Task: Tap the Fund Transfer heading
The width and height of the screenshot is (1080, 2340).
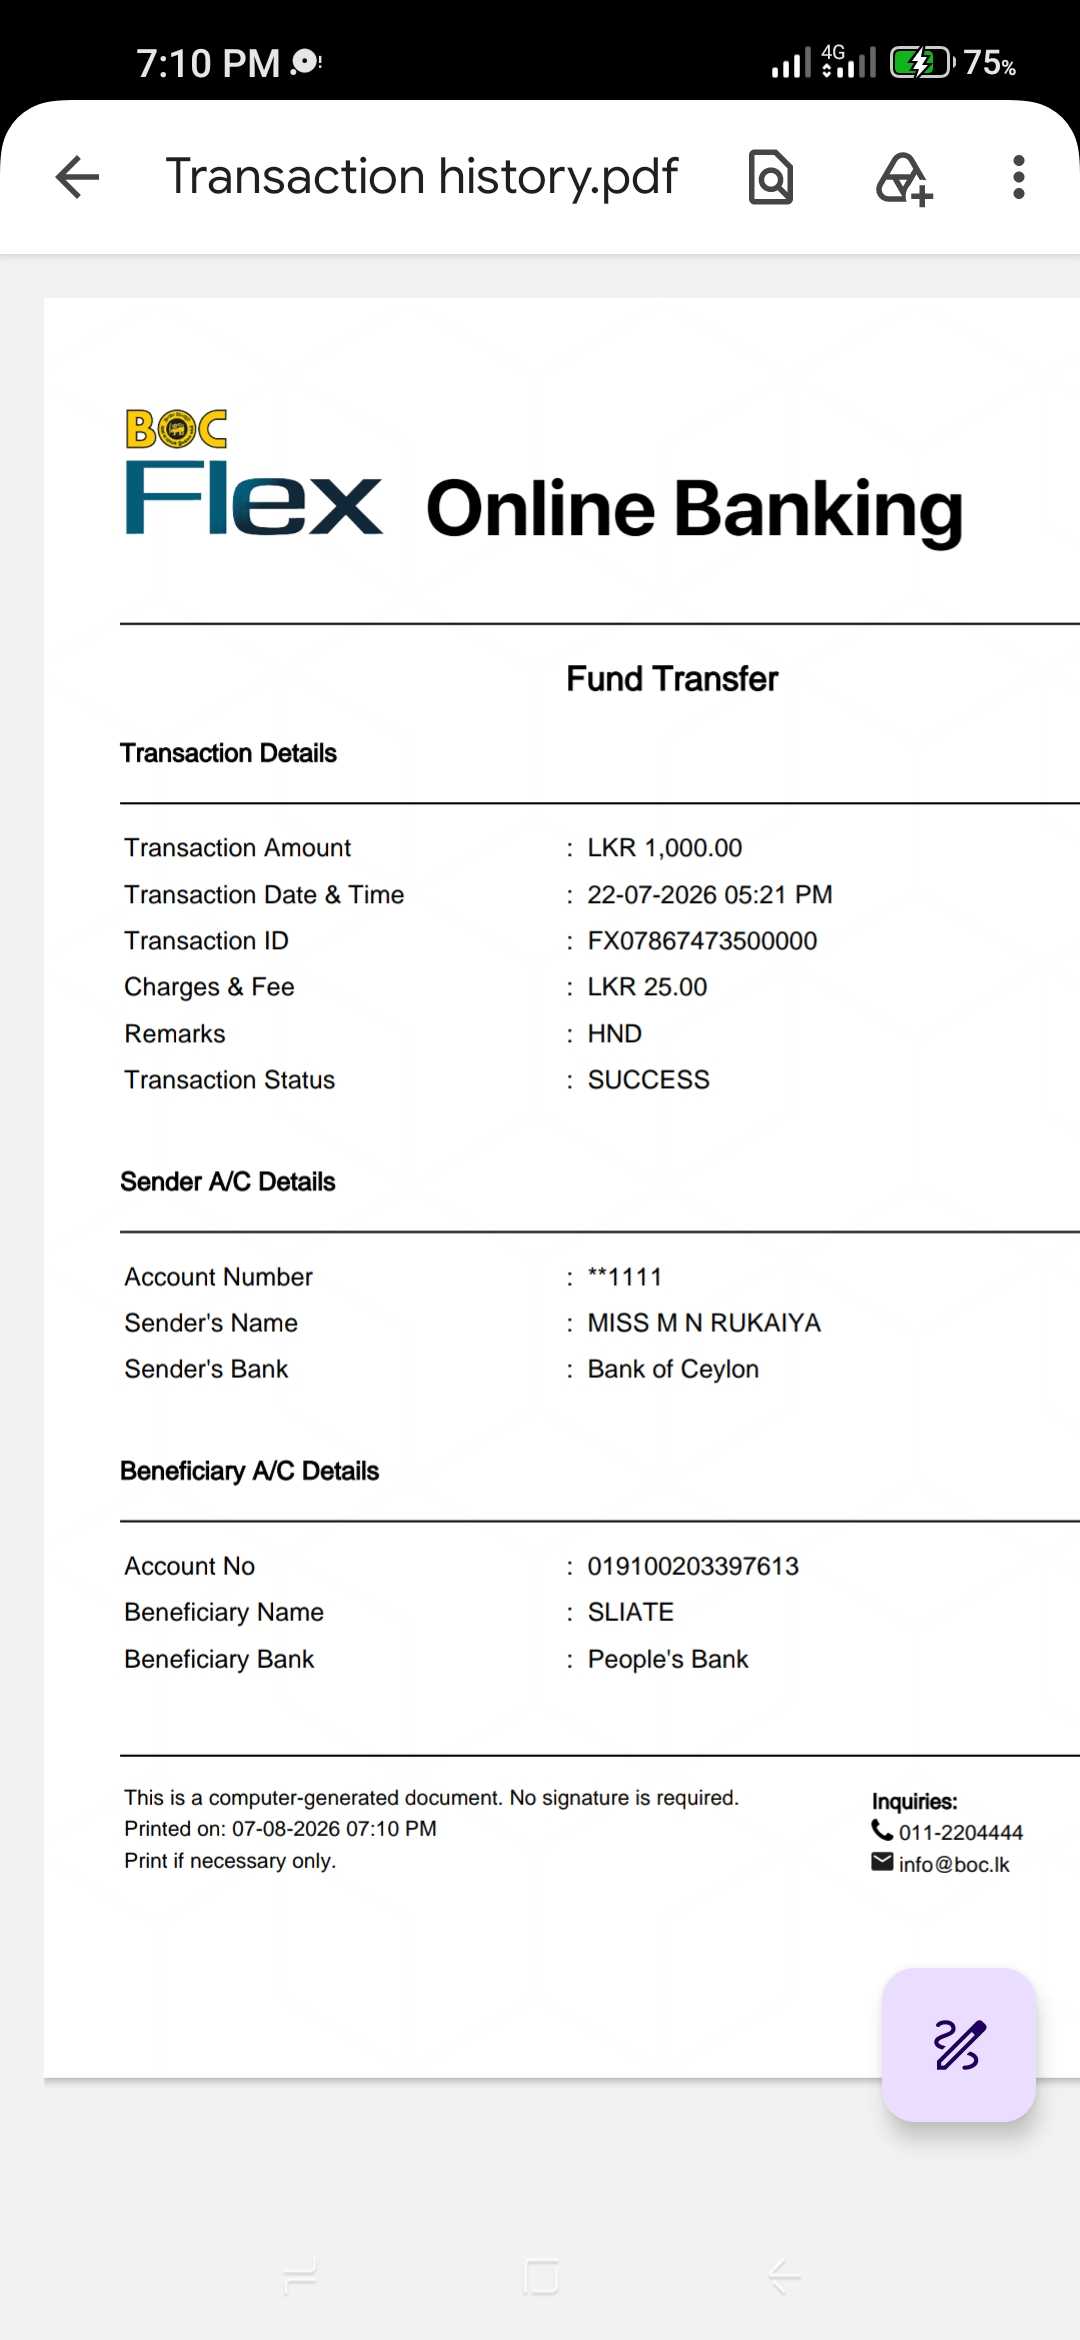Action: pos(672,679)
